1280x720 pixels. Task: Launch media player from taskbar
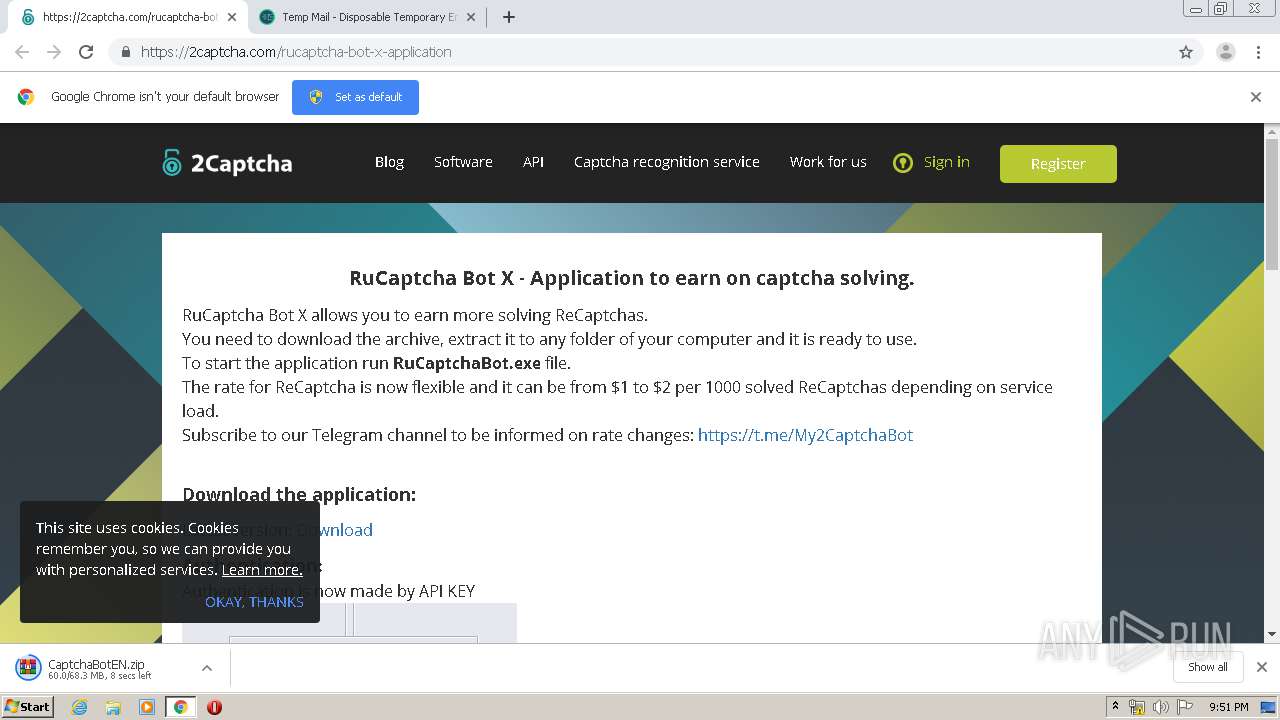pyautogui.click(x=147, y=707)
